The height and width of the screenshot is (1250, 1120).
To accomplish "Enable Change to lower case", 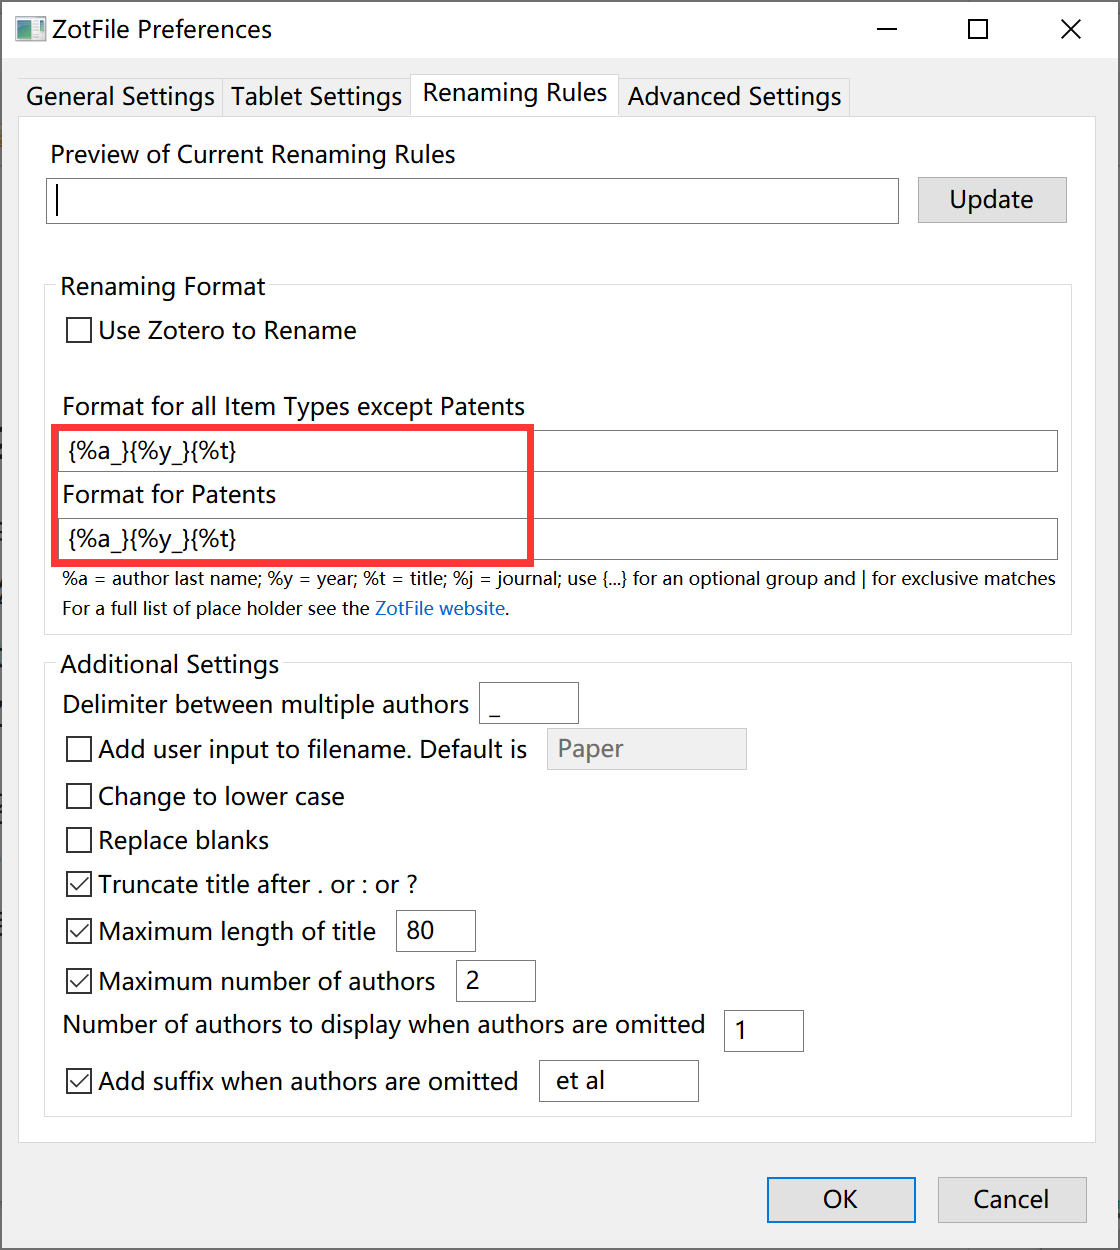I will click(x=79, y=796).
